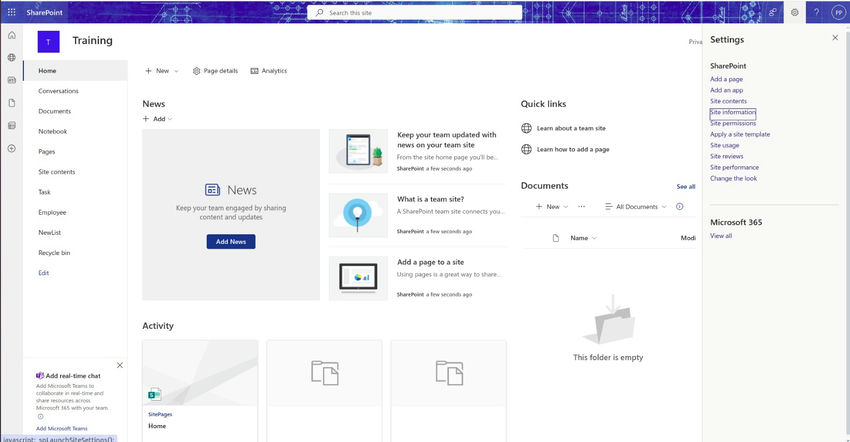Viewport: 850px width, 442px height.
Task: Click the search magnifier icon
Action: (319, 12)
